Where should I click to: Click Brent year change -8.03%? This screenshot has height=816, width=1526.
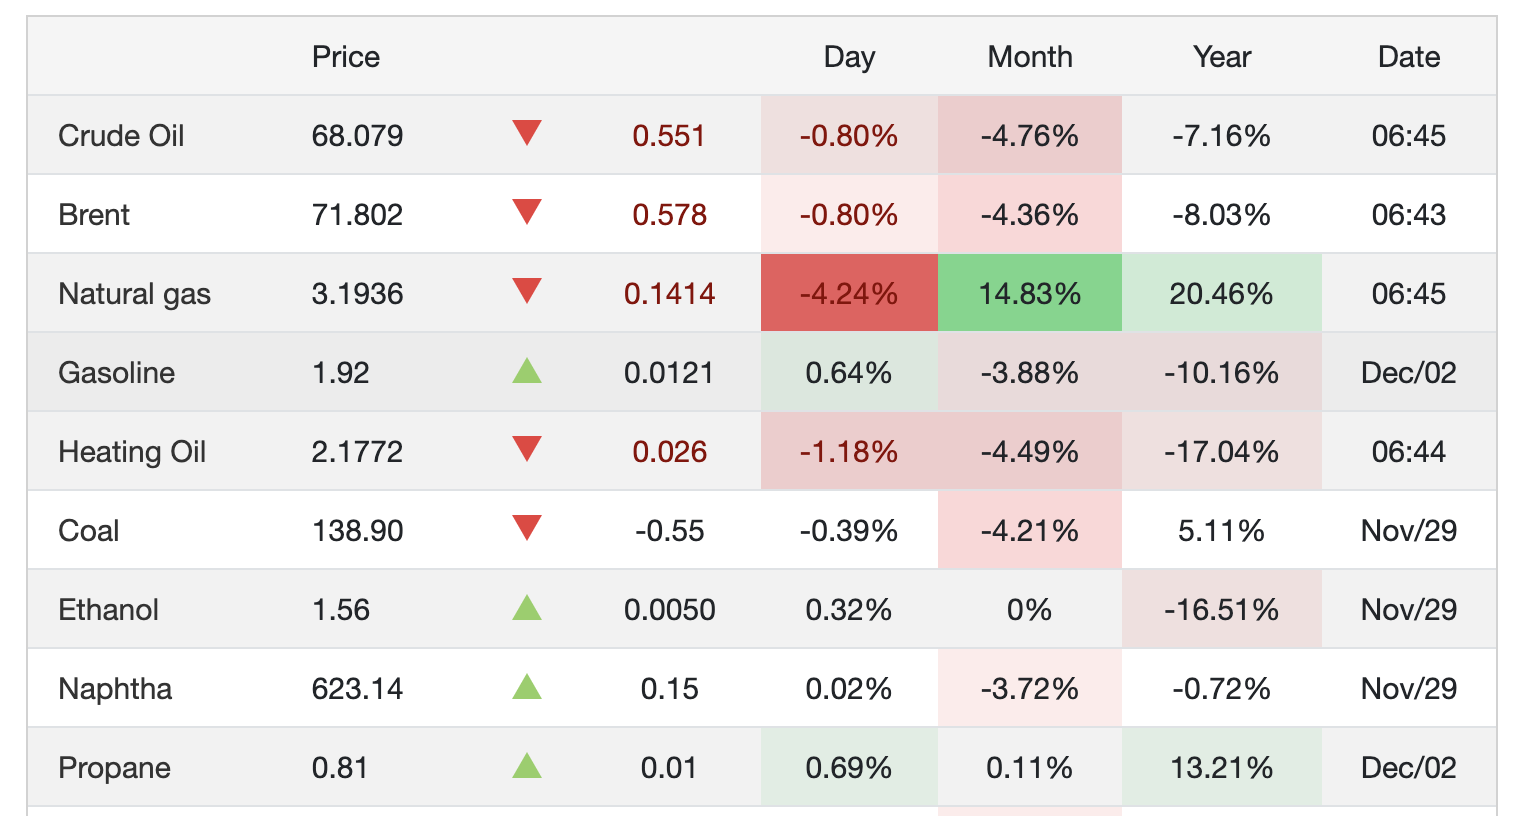point(1222,214)
